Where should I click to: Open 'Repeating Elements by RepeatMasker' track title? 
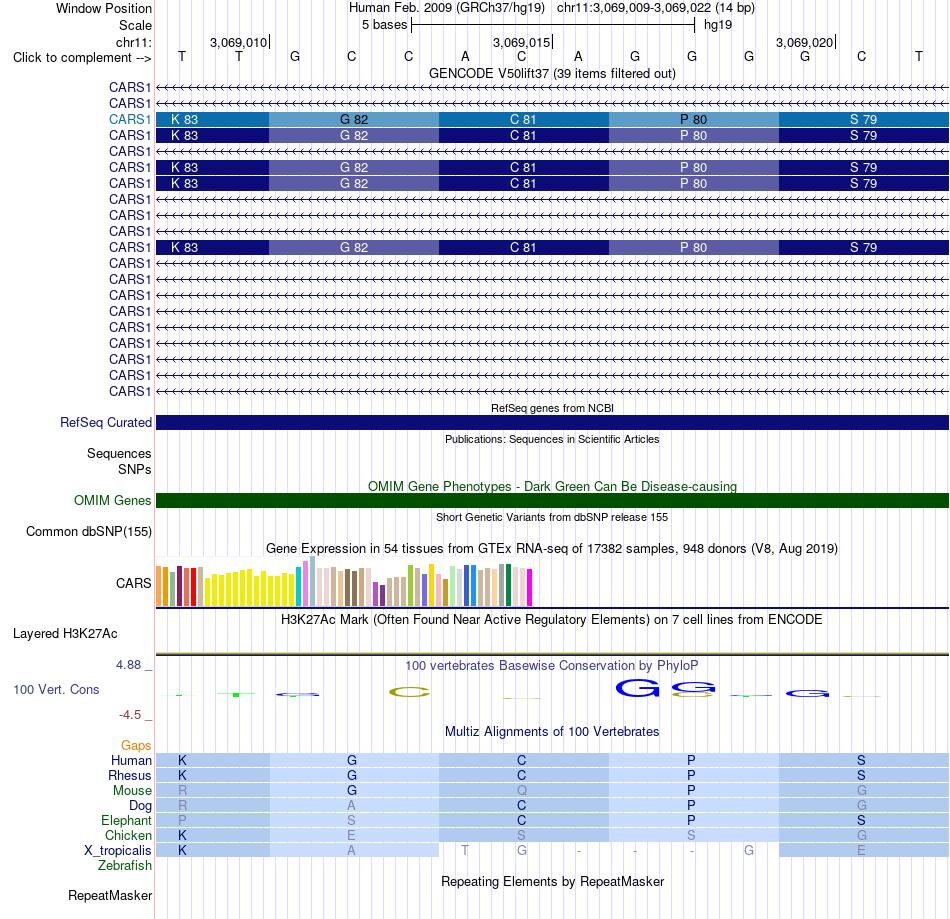tap(552, 881)
